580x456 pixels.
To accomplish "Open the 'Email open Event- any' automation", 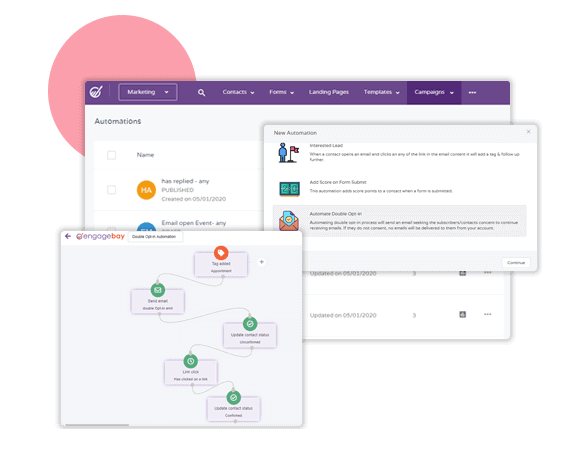I will tap(194, 223).
